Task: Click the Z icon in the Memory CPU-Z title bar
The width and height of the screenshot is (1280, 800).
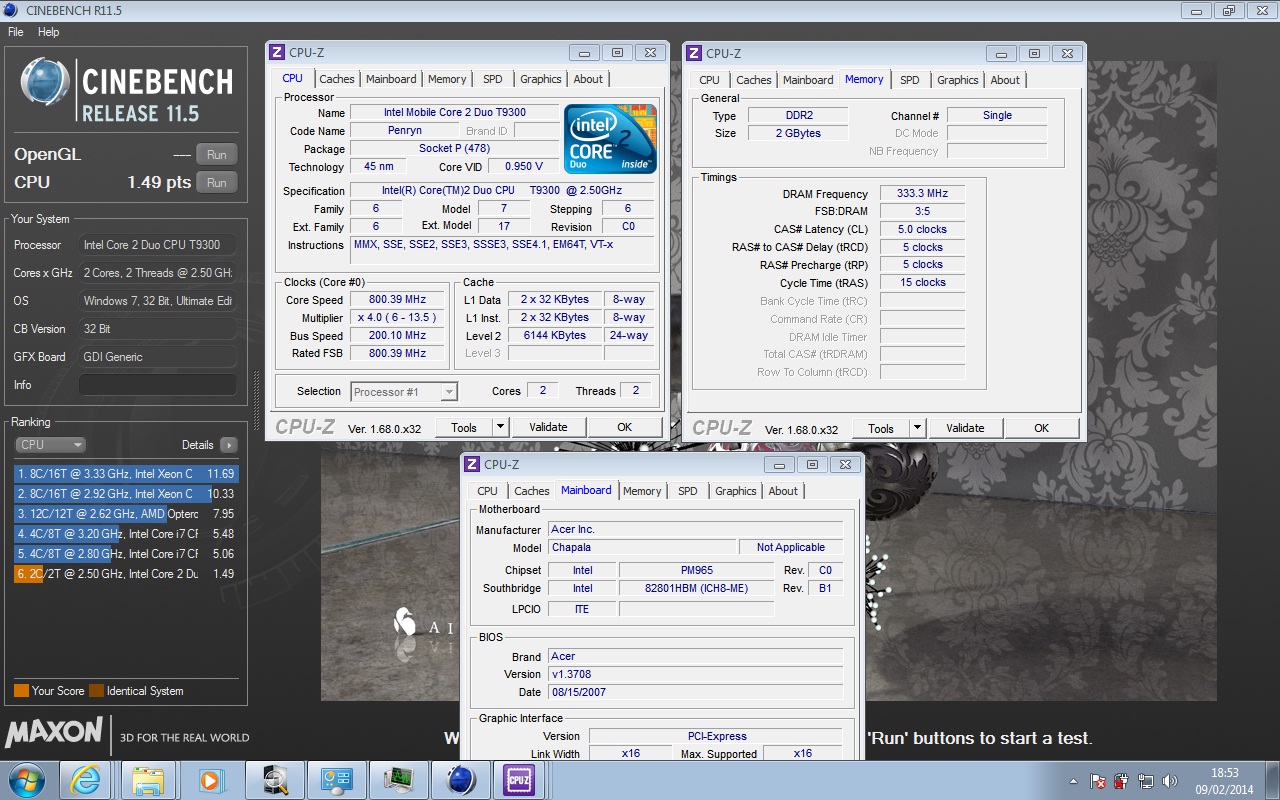Action: tap(694, 53)
